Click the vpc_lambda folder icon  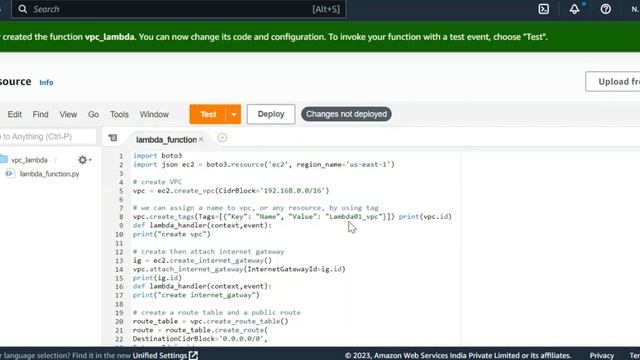tap(4, 159)
